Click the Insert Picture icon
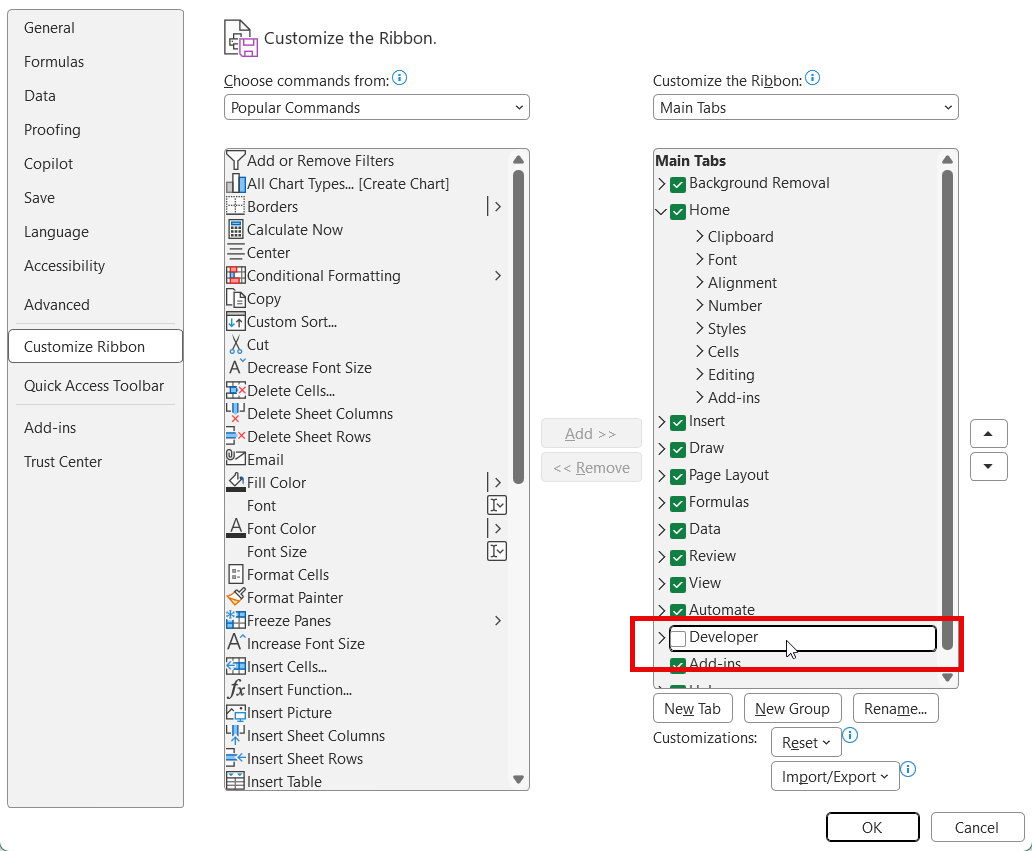1032x851 pixels. coord(236,713)
